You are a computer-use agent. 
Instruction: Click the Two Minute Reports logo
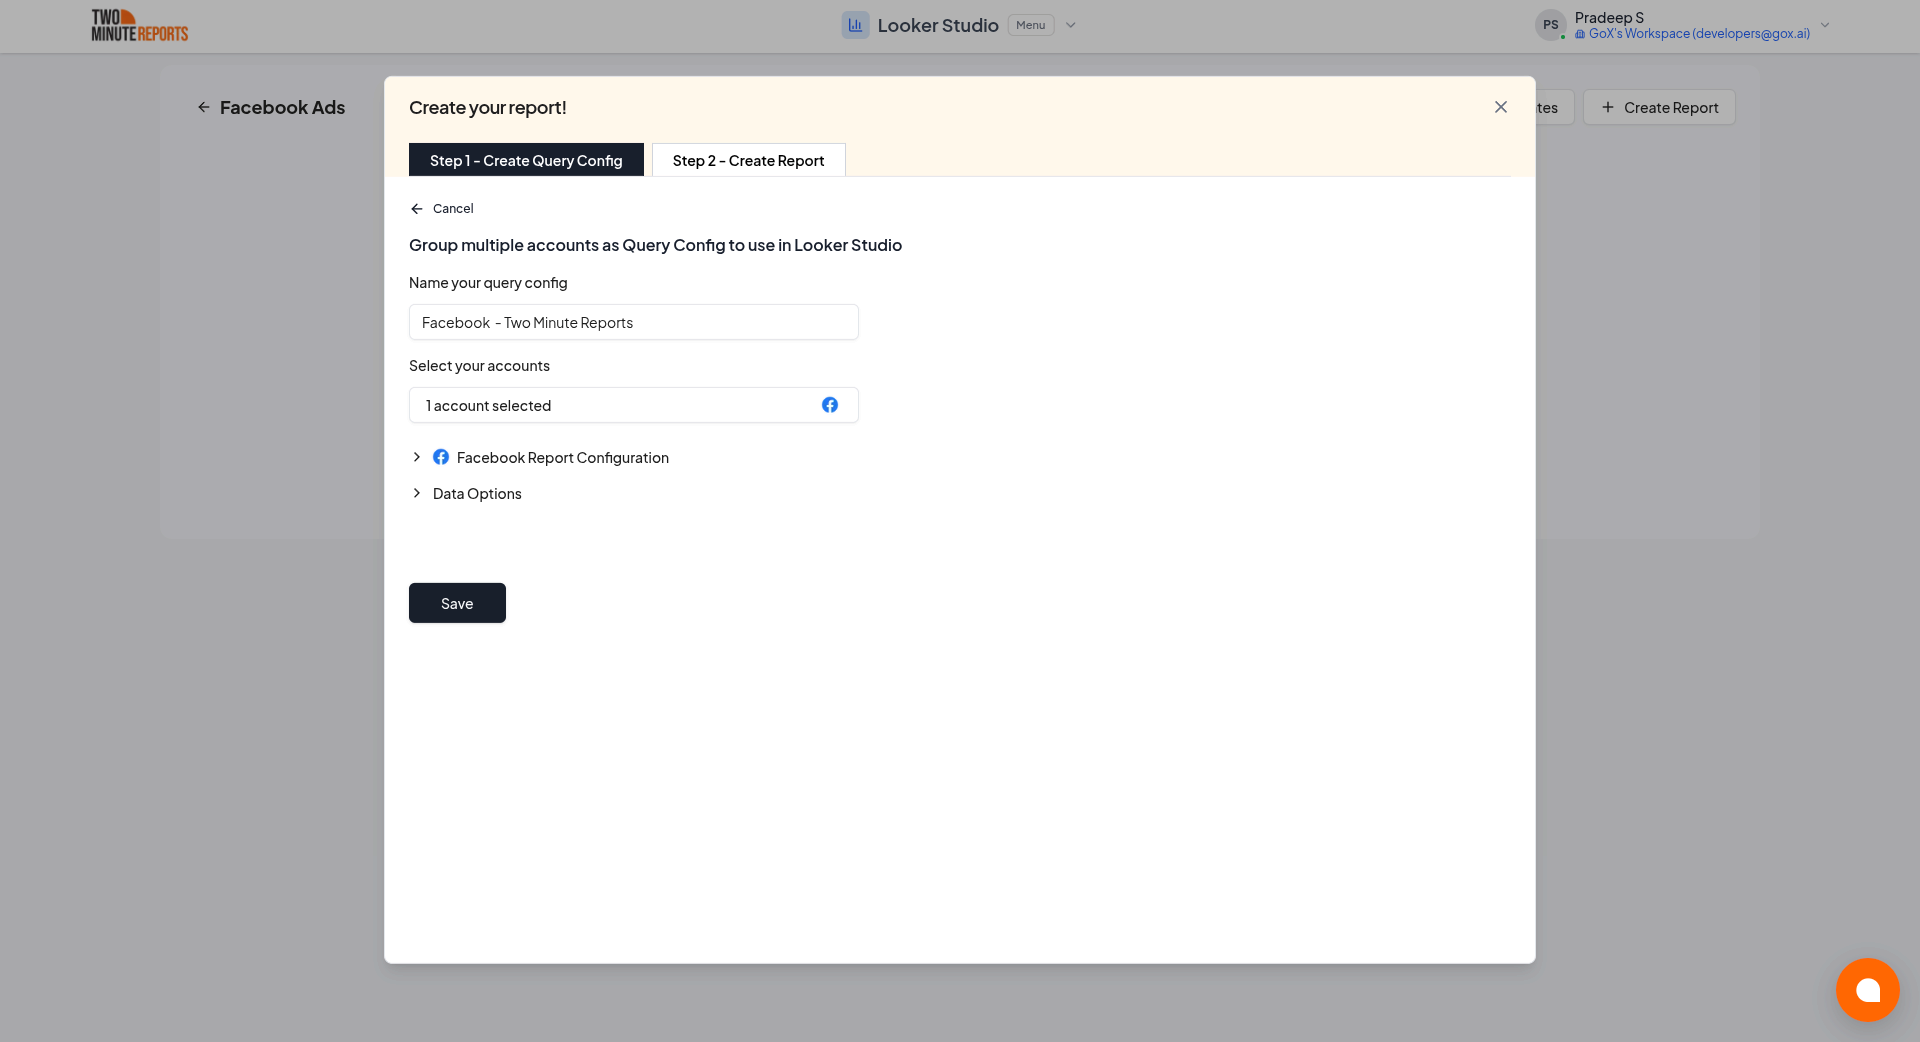coord(139,25)
